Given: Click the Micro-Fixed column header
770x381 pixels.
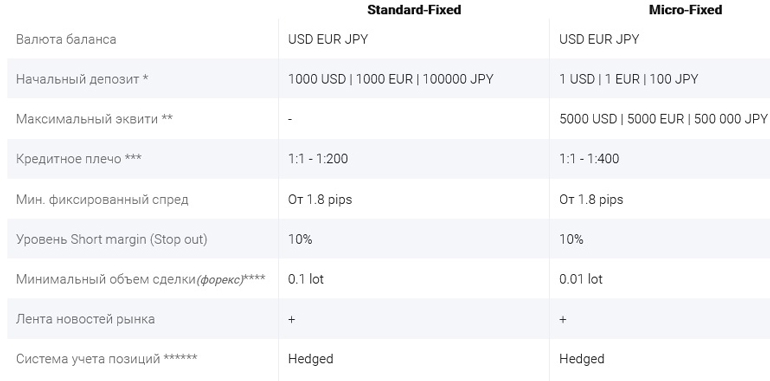Looking at the screenshot, I should pyautogui.click(x=685, y=10).
